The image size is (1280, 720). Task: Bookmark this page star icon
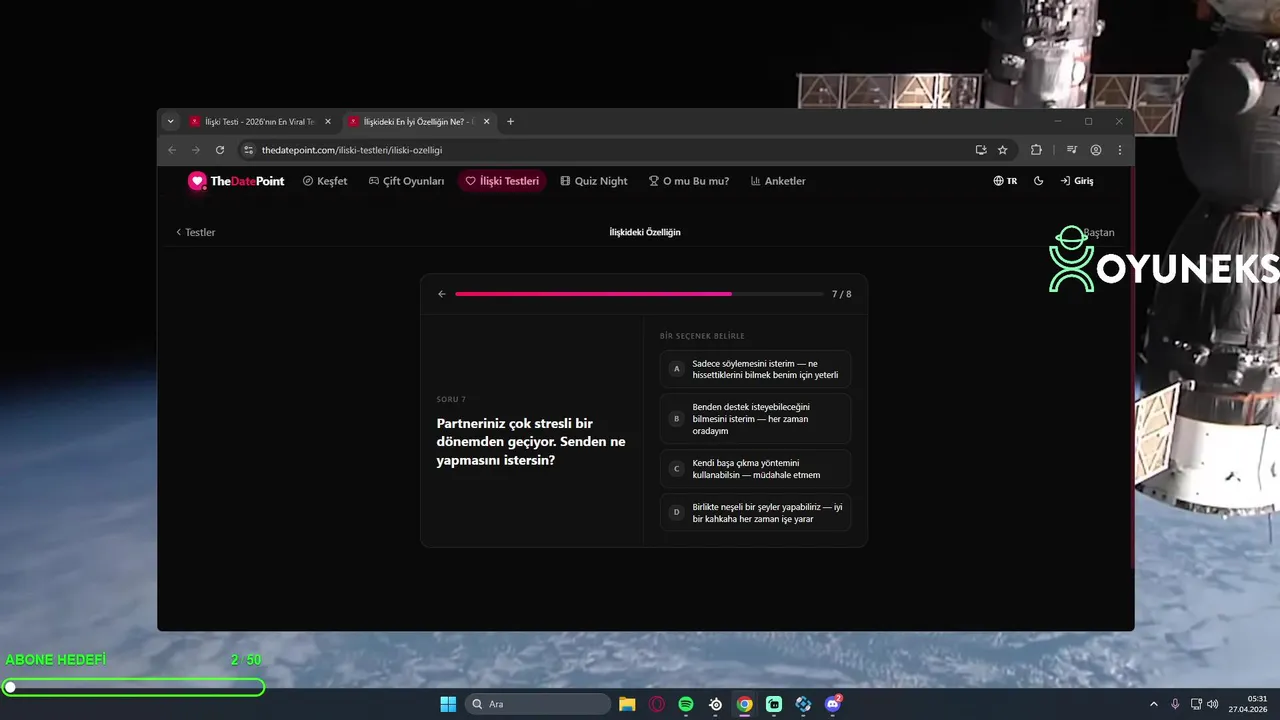1003,150
